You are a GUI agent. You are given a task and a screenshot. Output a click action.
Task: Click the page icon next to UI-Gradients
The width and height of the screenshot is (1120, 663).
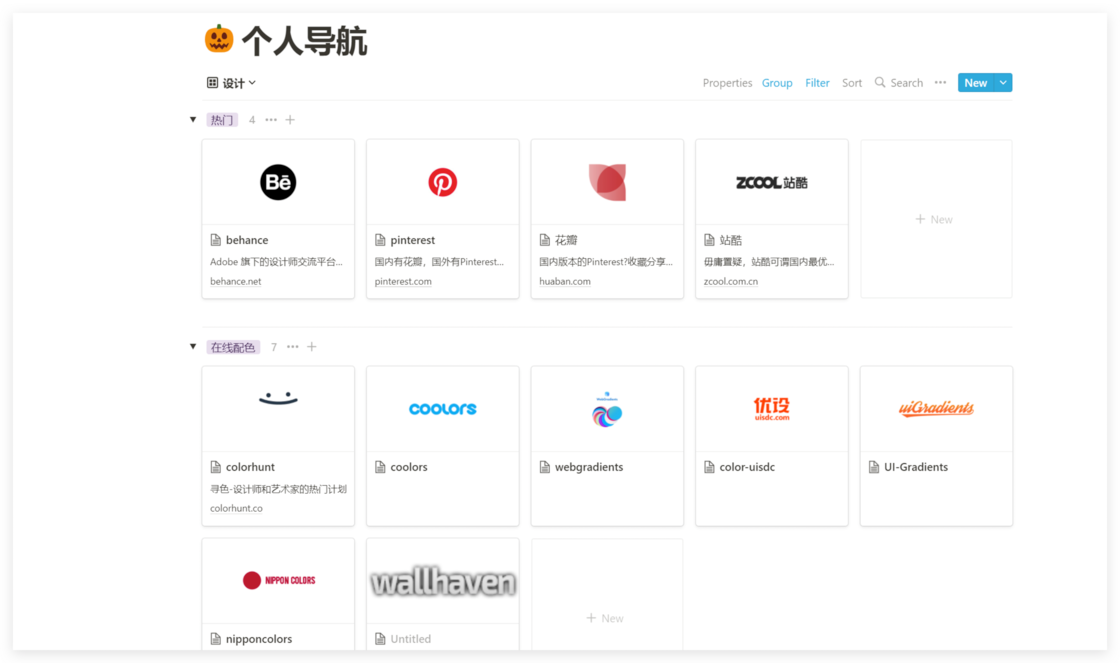point(874,467)
